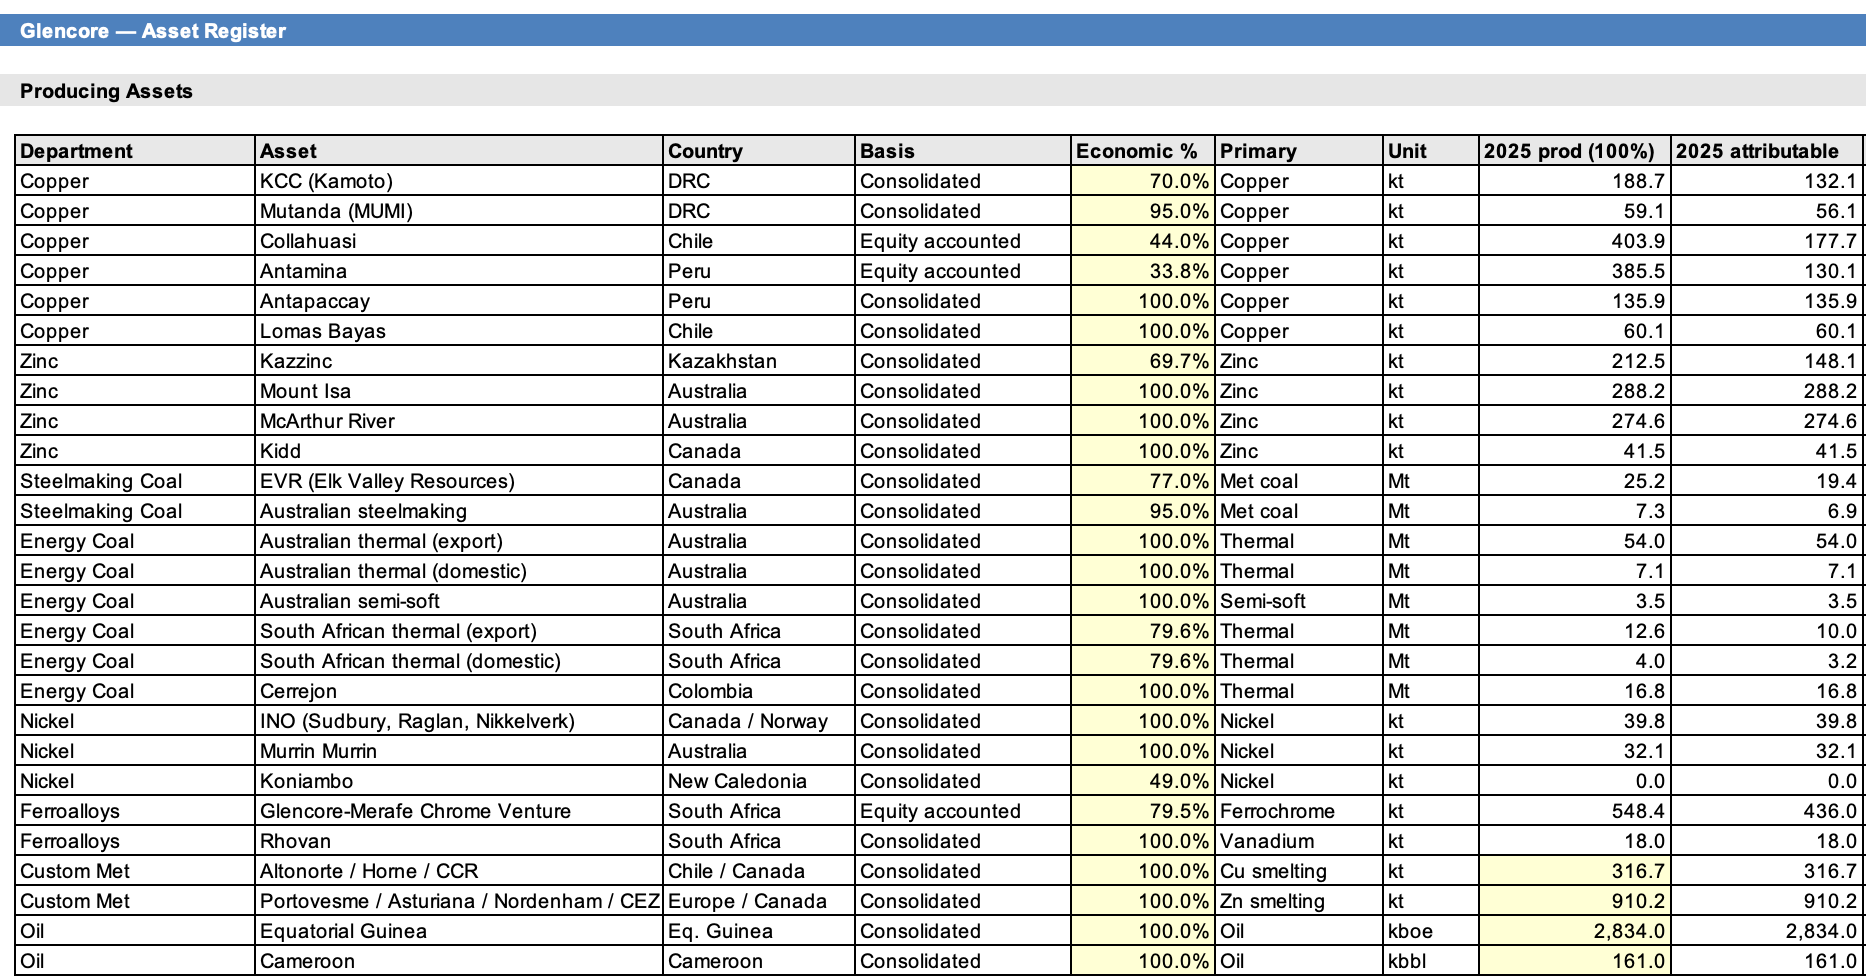Click the "2025 attributable" column header
1866x978 pixels.
1767,151
